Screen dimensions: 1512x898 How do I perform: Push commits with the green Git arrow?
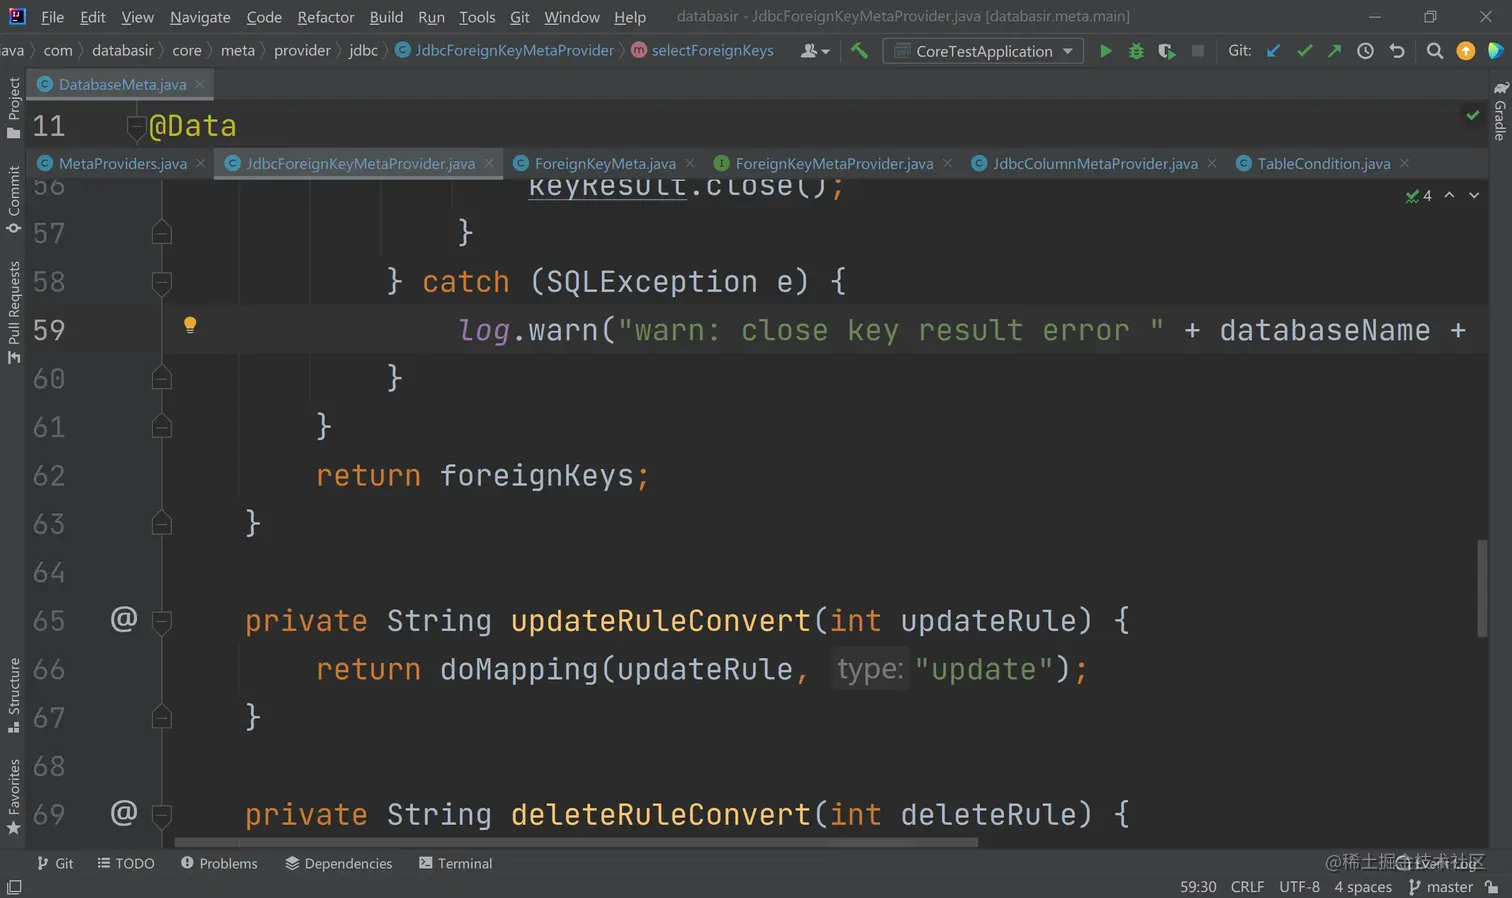1335,51
